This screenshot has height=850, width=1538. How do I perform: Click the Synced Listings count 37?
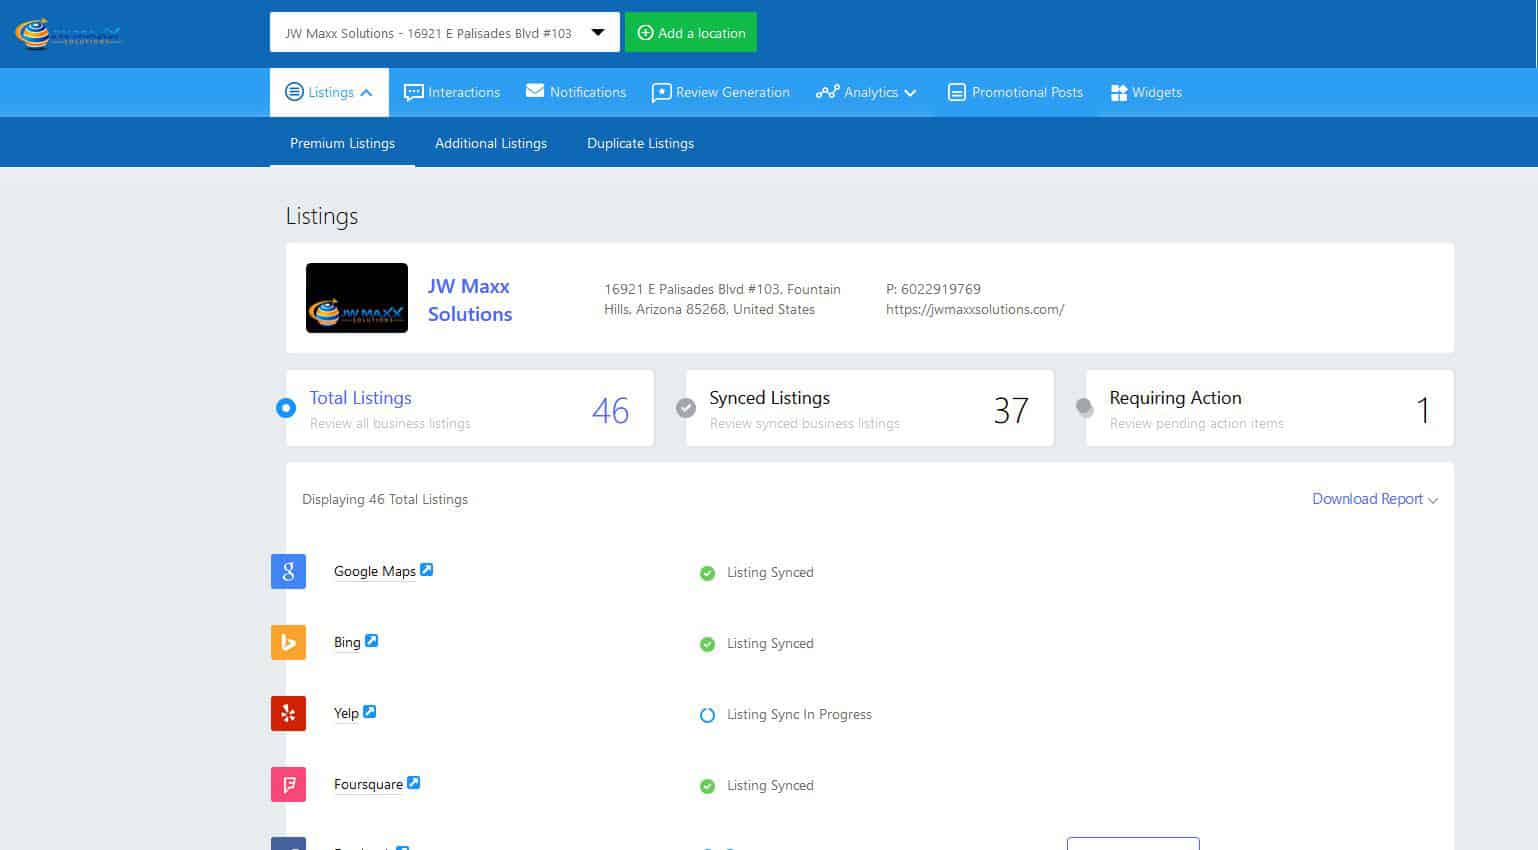1011,410
